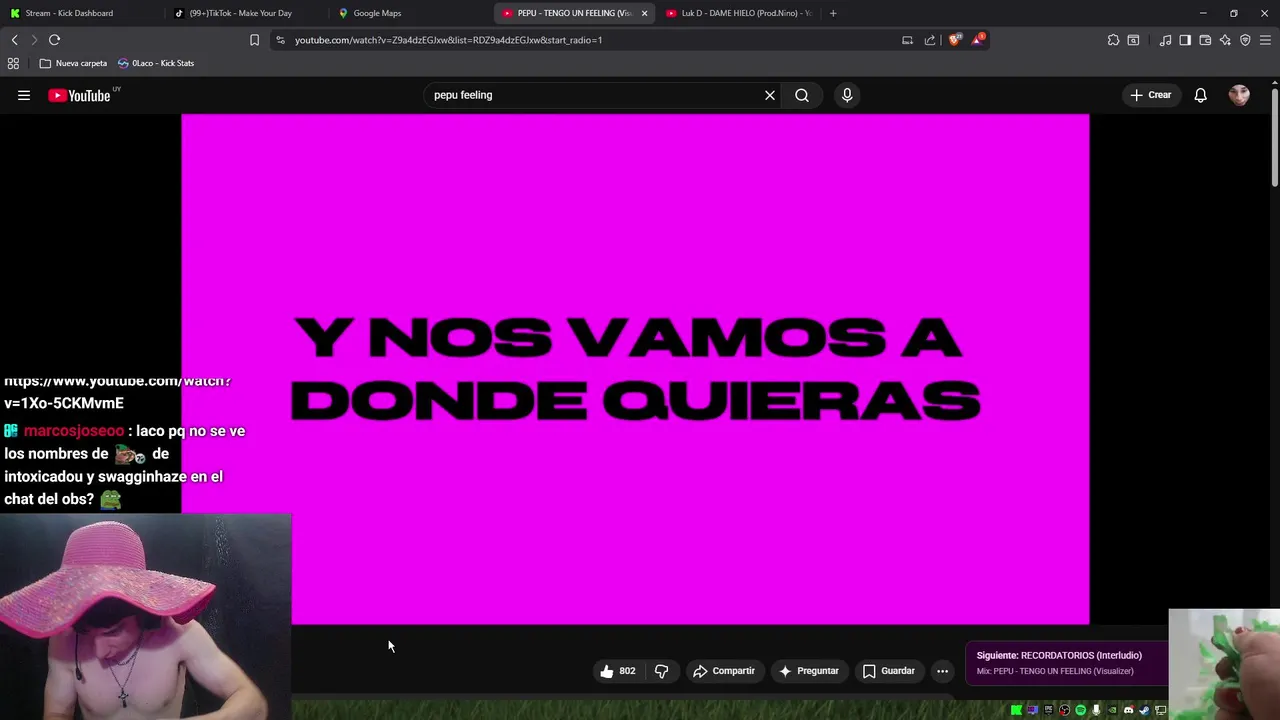Open the Discord icon in the taskbar
Image resolution: width=1280 pixels, height=720 pixels.
tap(1128, 710)
